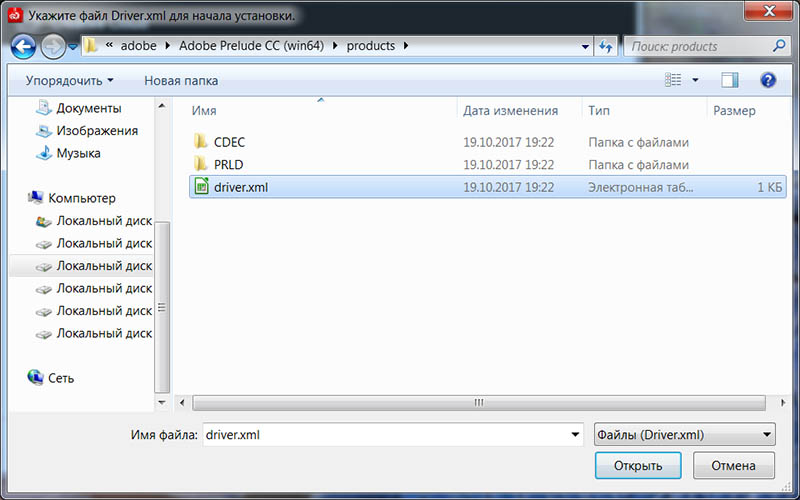Screen dimensions: 800x500
Task: Change the view with the view-mode icon
Action: tap(673, 80)
